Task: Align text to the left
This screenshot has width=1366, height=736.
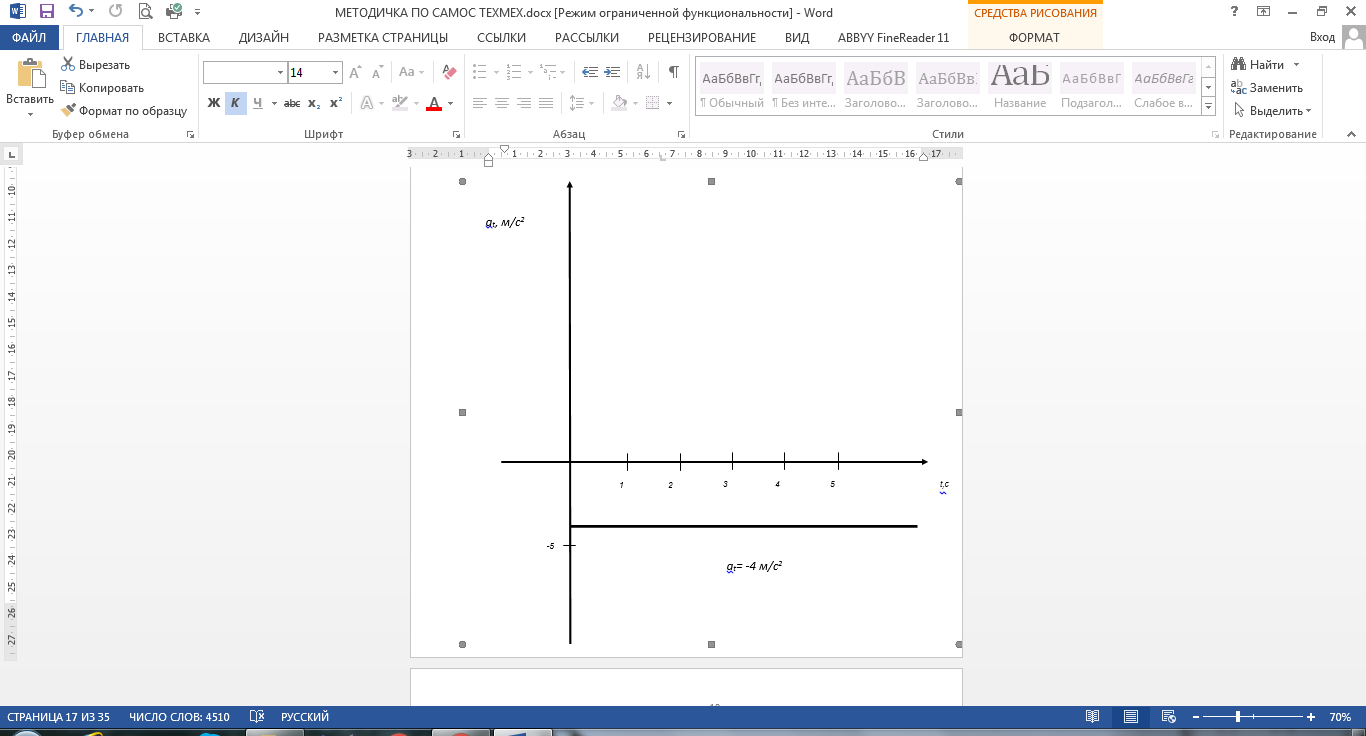Action: coord(480,103)
